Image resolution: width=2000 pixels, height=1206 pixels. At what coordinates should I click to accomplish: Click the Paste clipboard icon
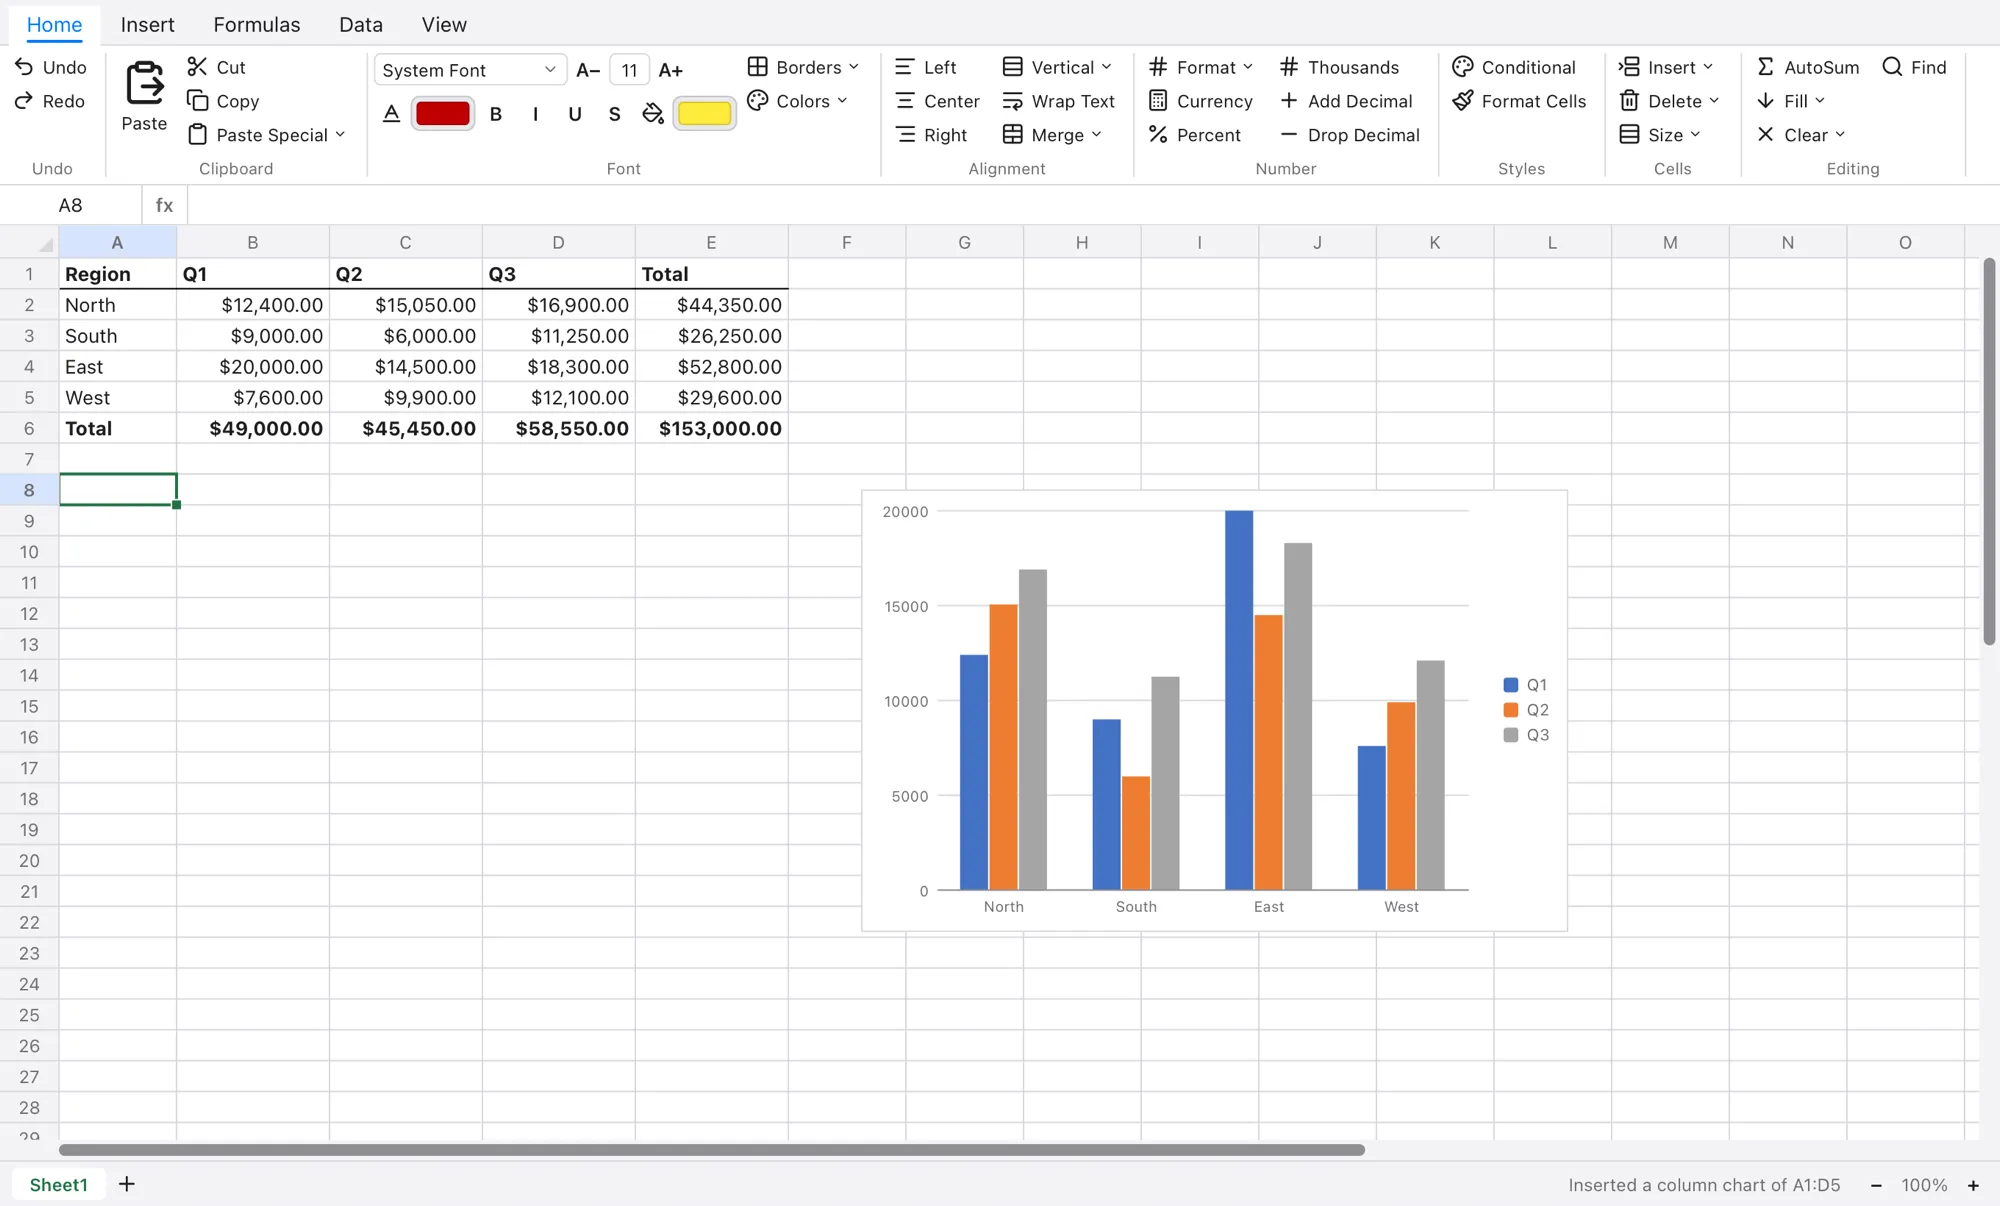click(144, 83)
